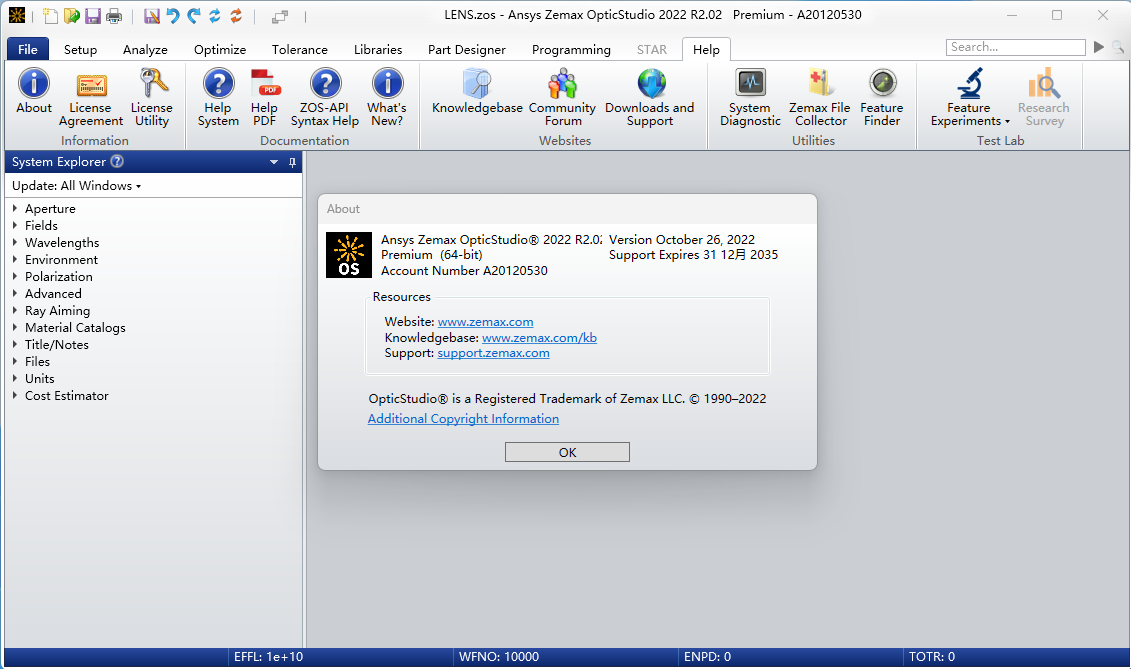Click the WFNO: 10000 status bar value
1131x669 pixels.
pyautogui.click(x=499, y=657)
